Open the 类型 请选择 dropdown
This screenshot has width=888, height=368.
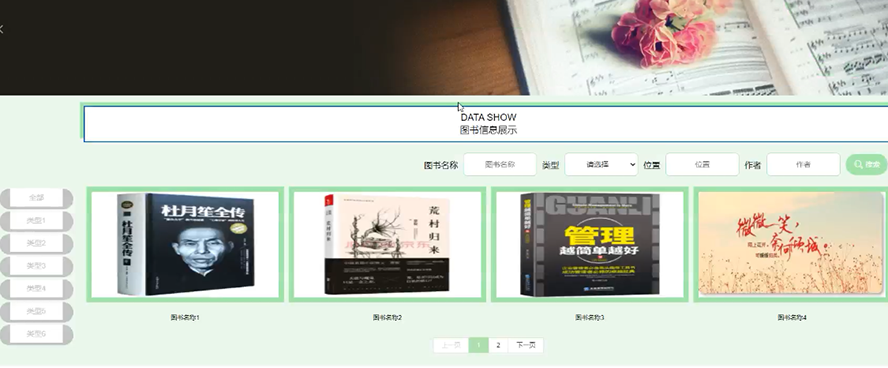point(601,165)
